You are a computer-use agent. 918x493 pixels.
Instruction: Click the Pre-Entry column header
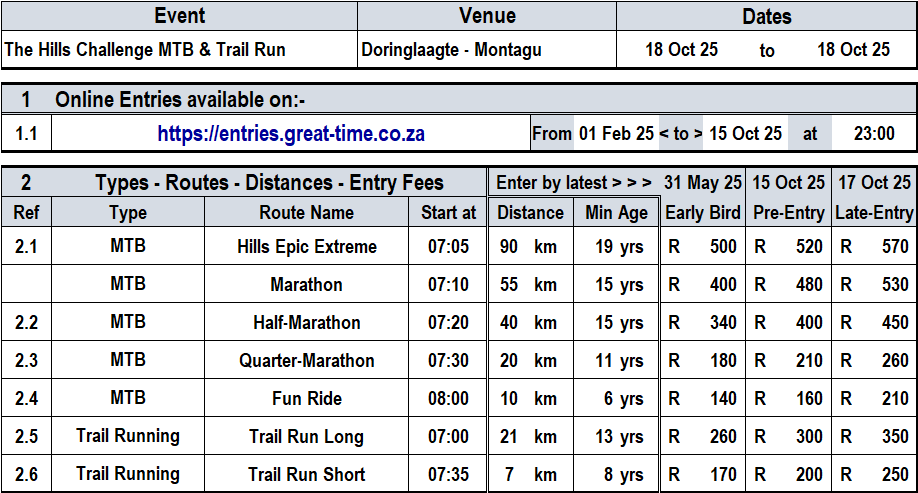789,213
